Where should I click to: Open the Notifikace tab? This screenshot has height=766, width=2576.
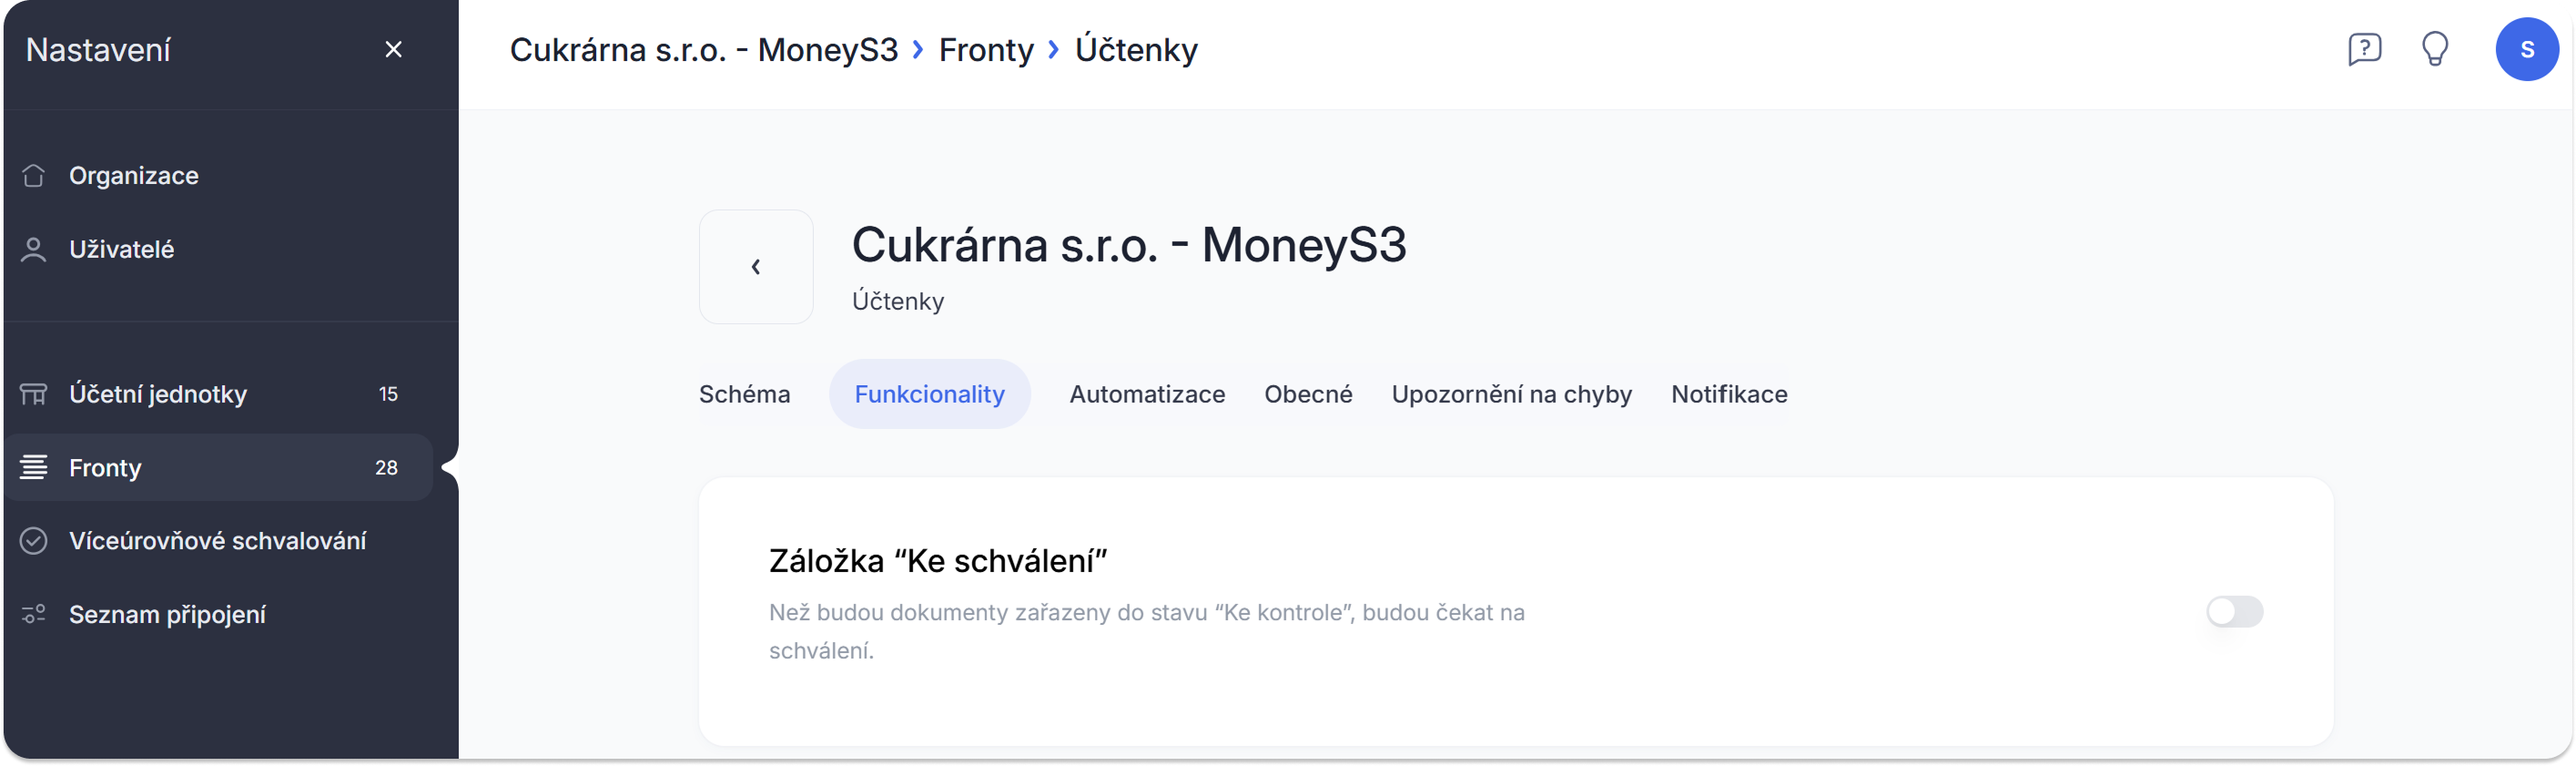(1729, 394)
